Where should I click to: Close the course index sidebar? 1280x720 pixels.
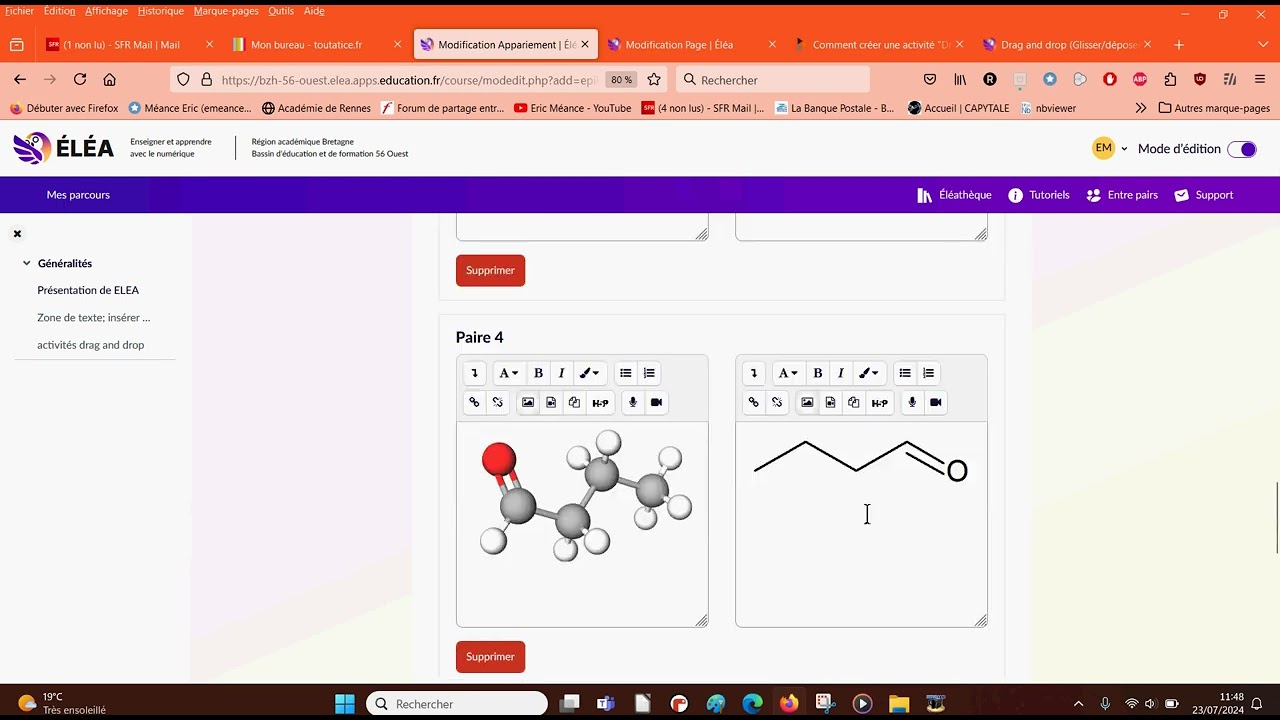pos(17,234)
